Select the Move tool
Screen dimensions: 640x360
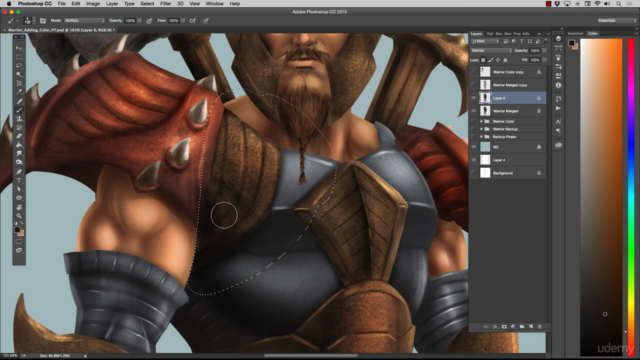(19, 49)
